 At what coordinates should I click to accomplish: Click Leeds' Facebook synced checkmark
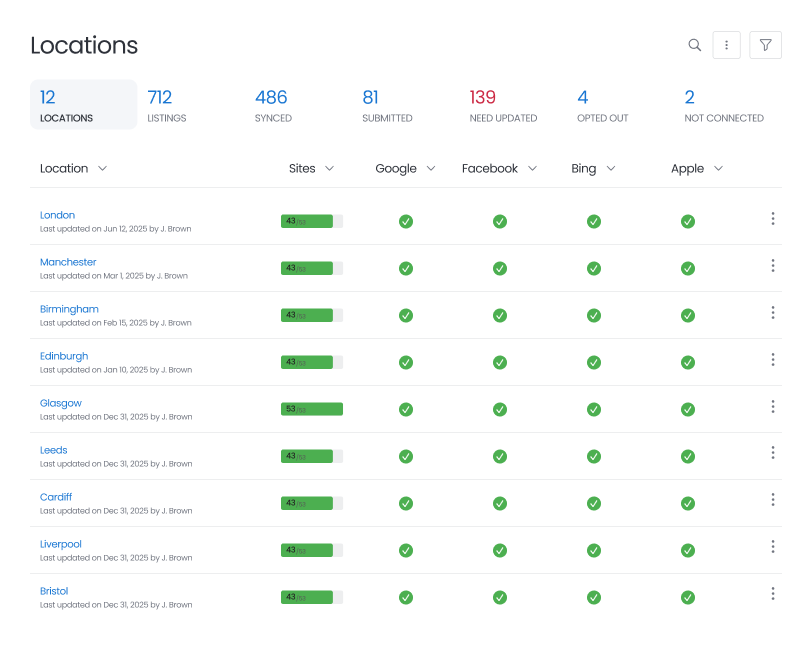(x=500, y=456)
